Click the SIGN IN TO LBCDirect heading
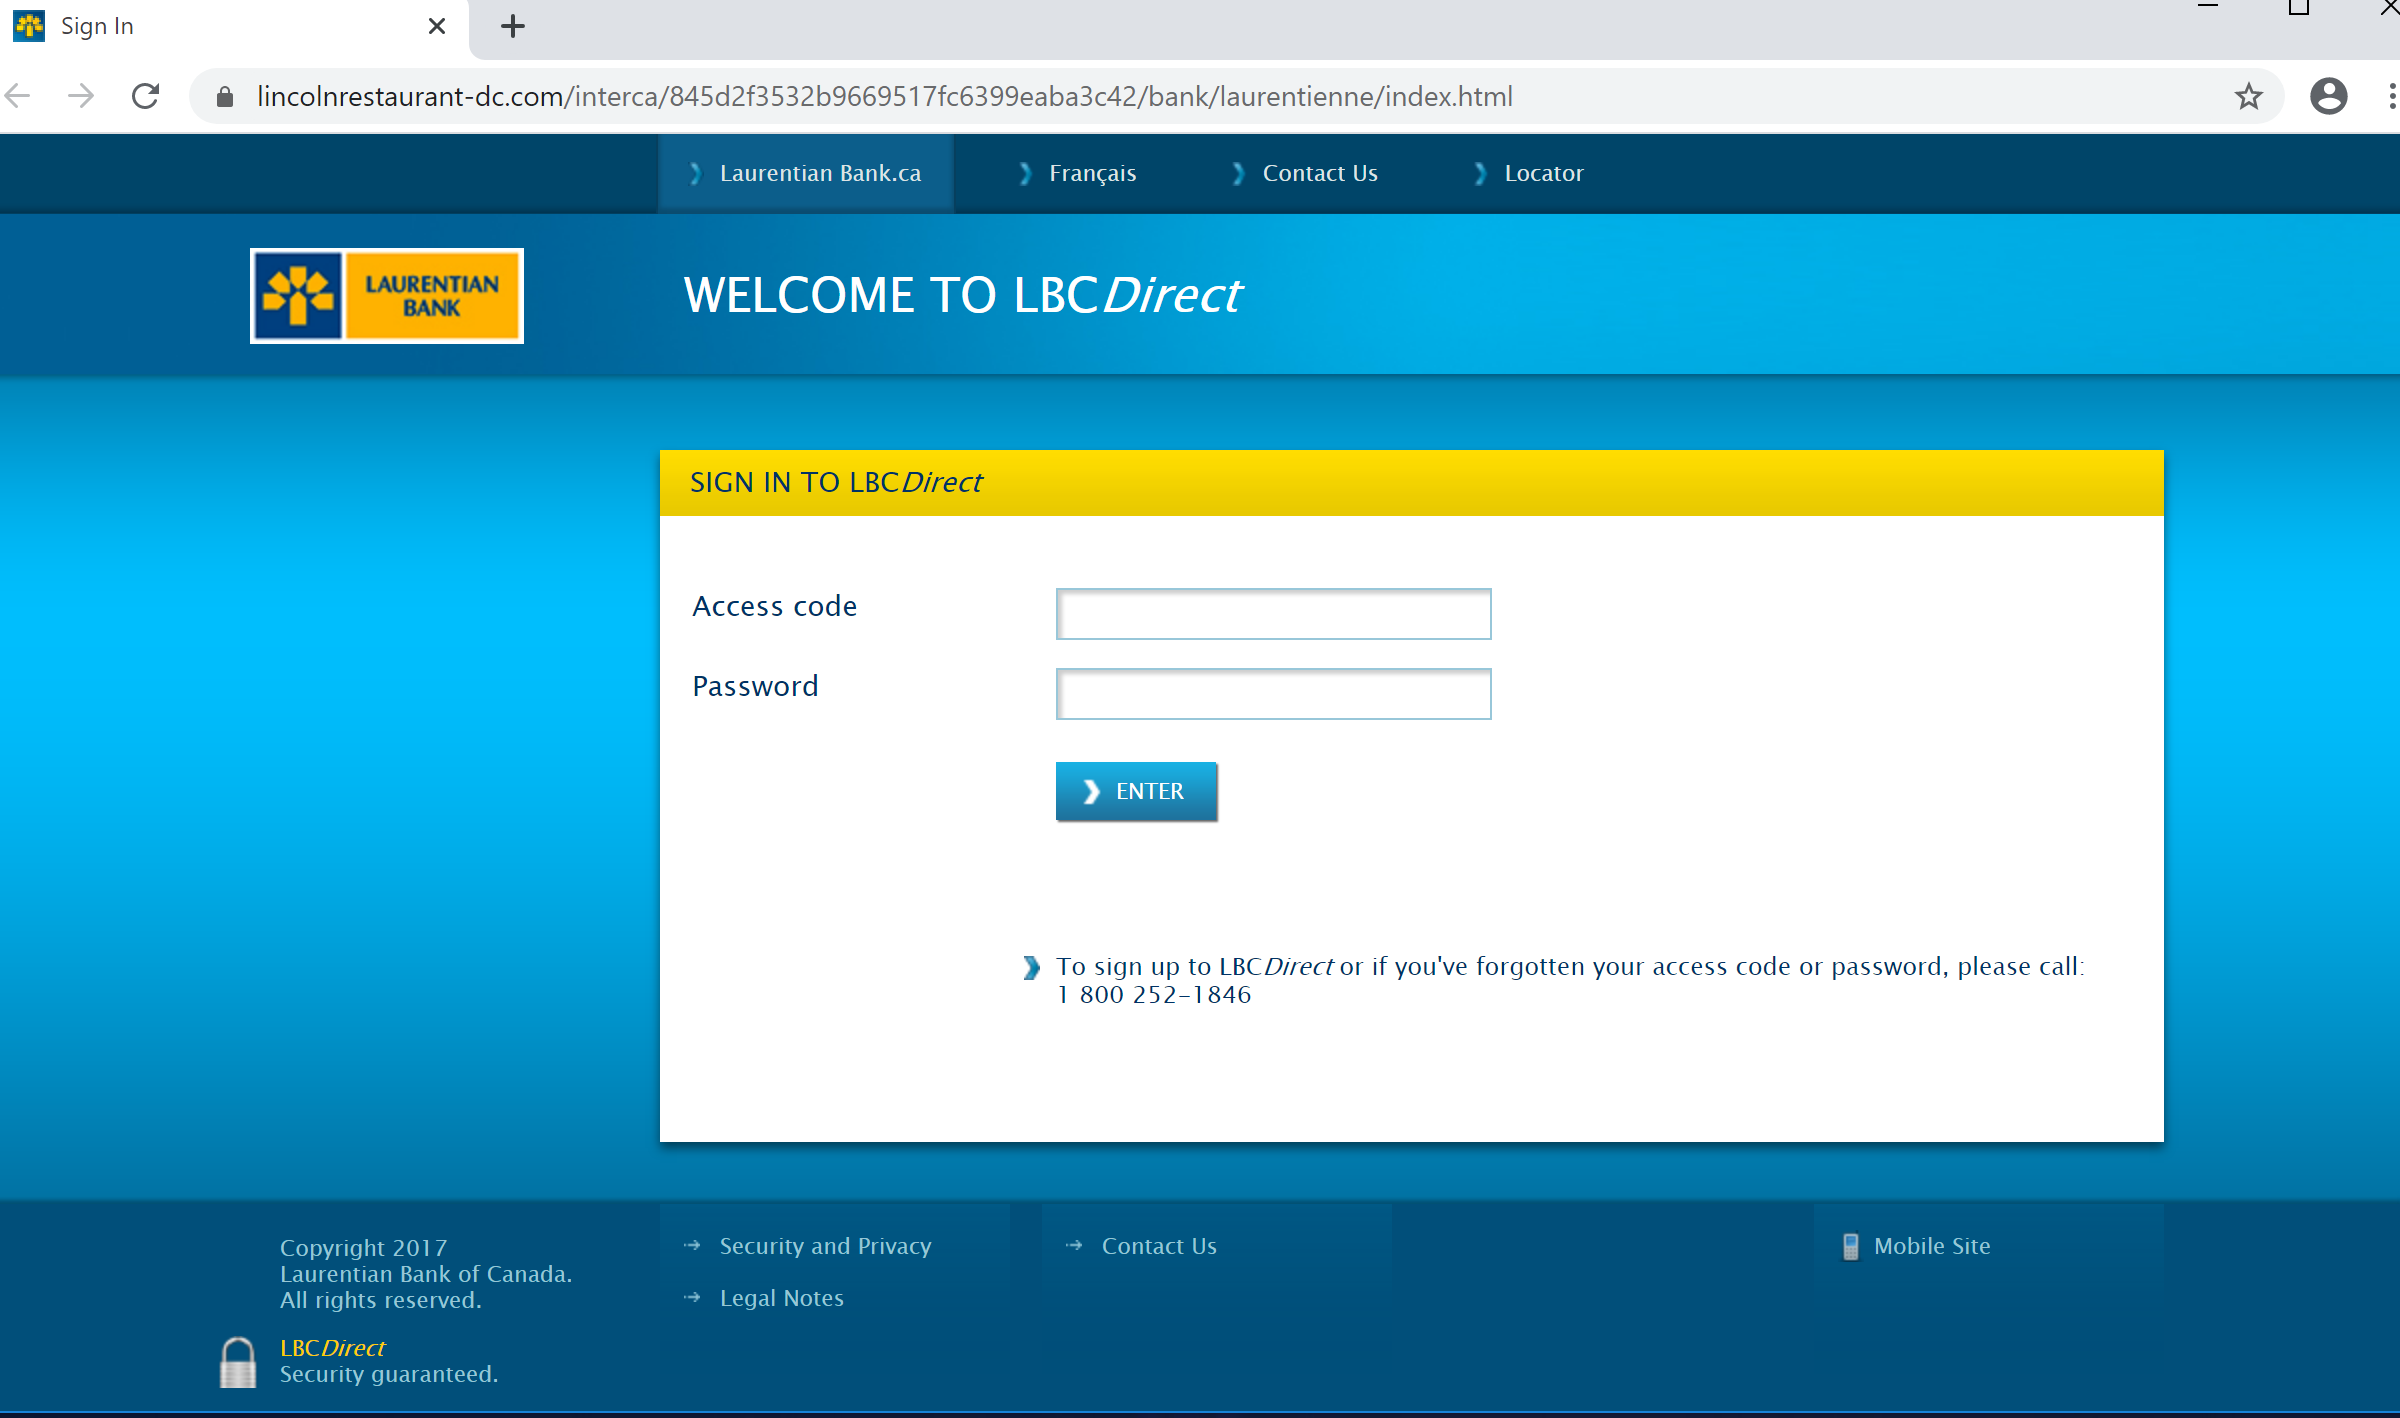2400x1418 pixels. 836,483
